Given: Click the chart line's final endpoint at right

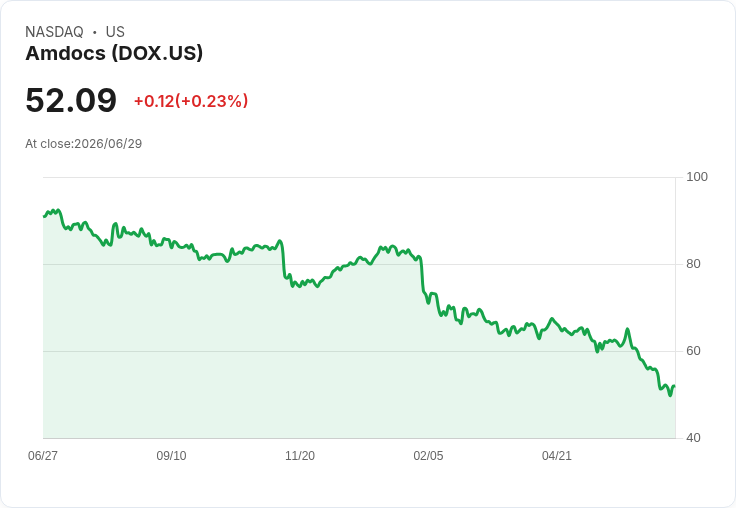Looking at the screenshot, I should (675, 386).
